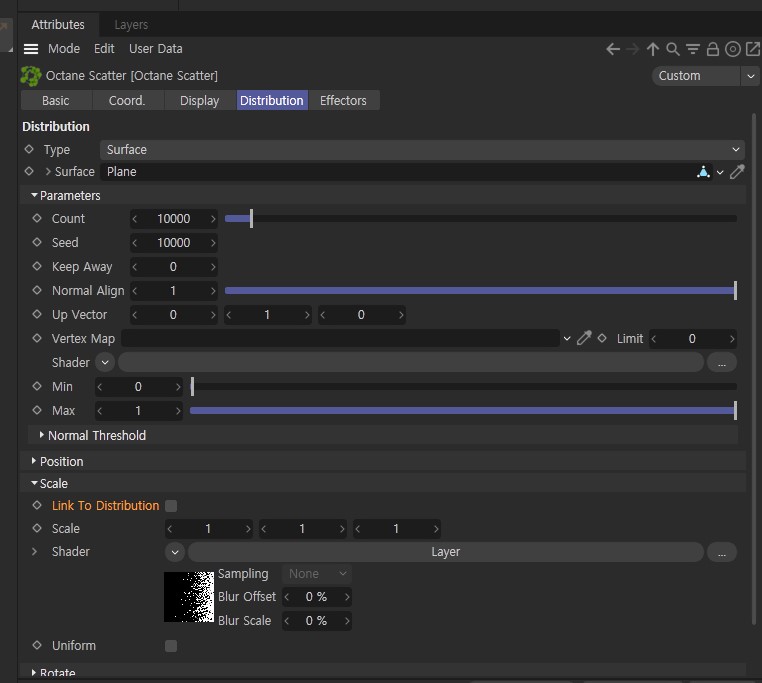Click the filter attributes icon

[693, 49]
